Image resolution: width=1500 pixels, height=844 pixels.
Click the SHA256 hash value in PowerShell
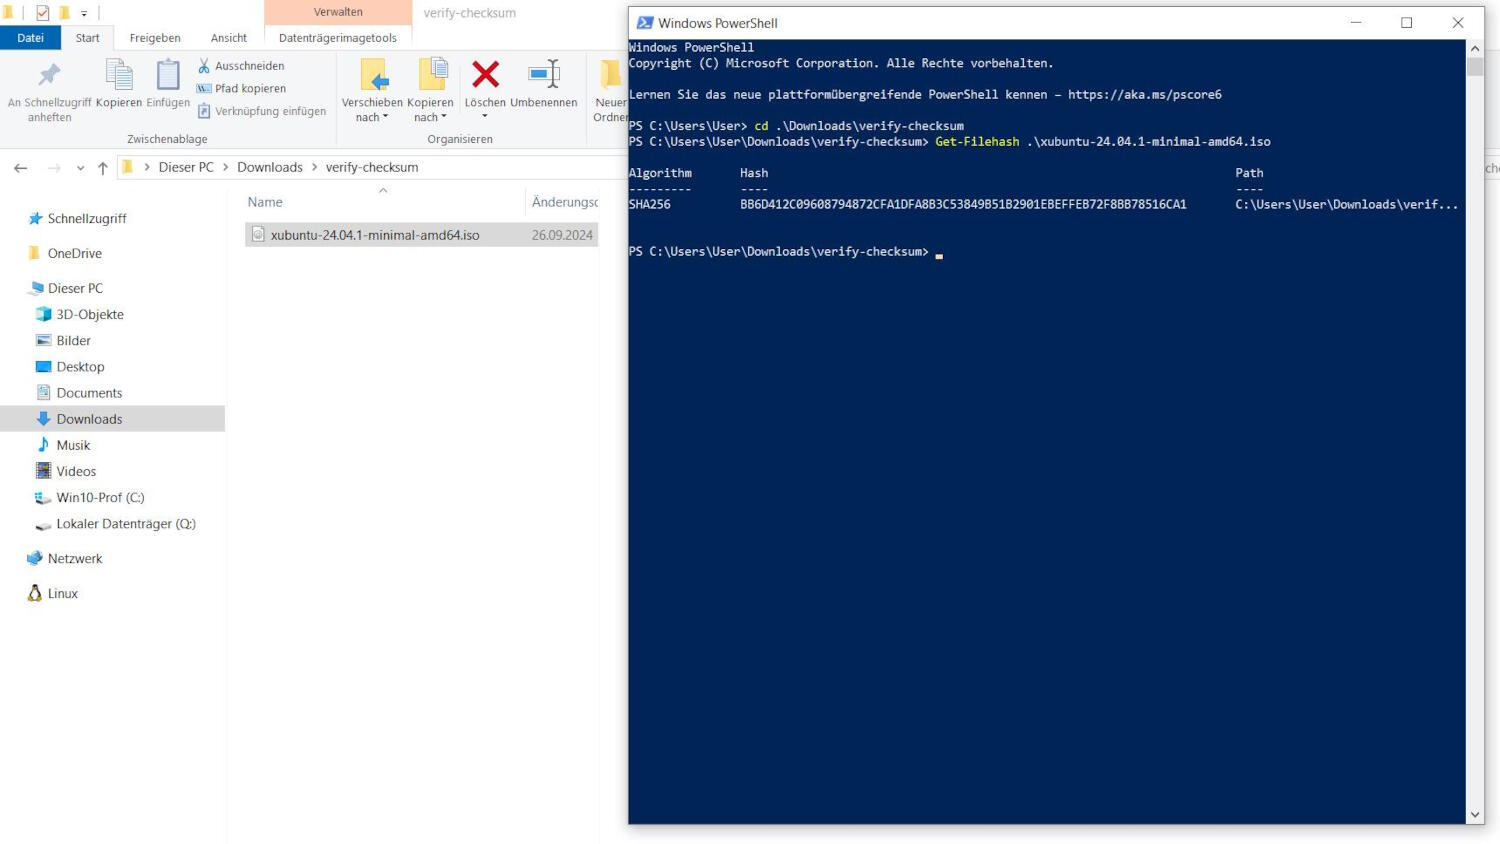(x=963, y=204)
